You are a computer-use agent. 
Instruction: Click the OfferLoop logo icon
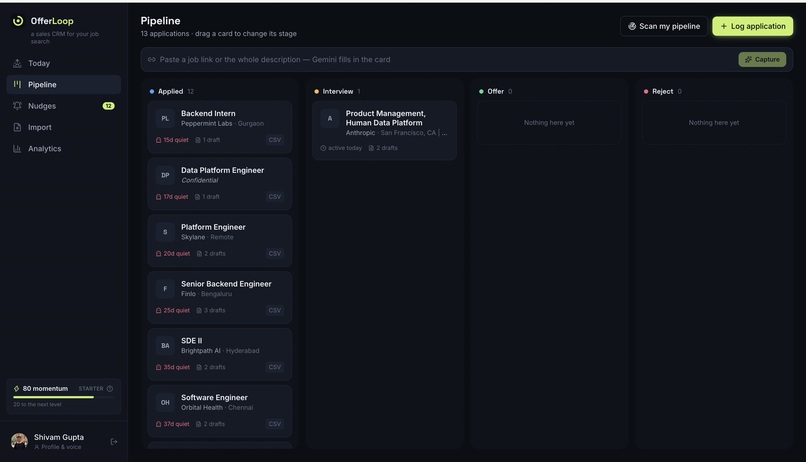click(18, 21)
